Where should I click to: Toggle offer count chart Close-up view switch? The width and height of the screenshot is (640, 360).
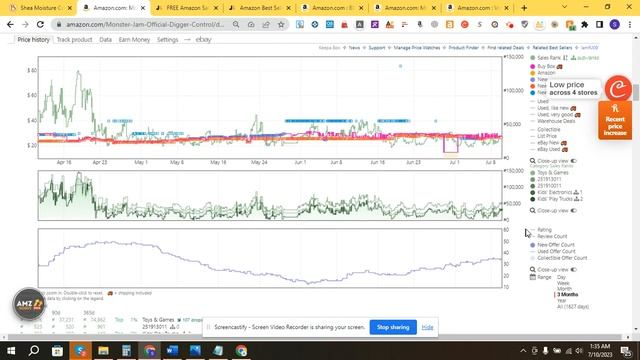(573, 269)
